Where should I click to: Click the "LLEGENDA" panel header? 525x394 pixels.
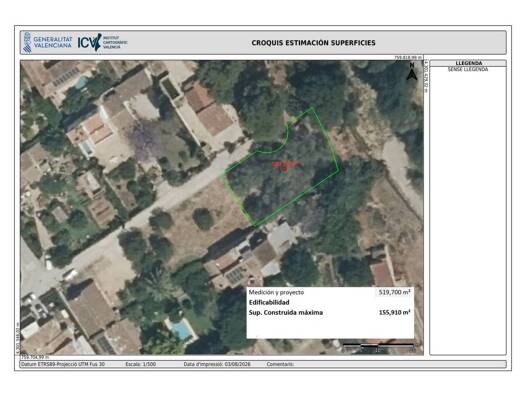pos(468,63)
